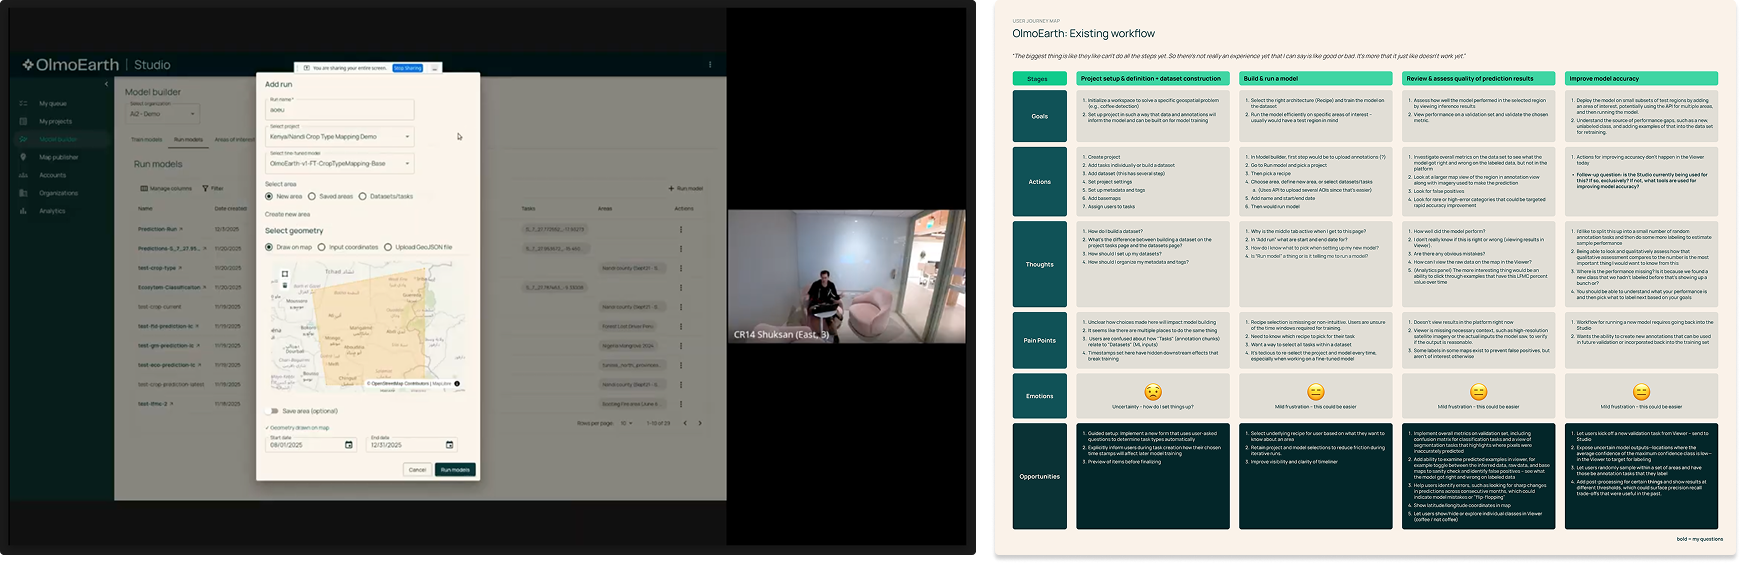
Task: Go to the next table page
Action: 699,423
